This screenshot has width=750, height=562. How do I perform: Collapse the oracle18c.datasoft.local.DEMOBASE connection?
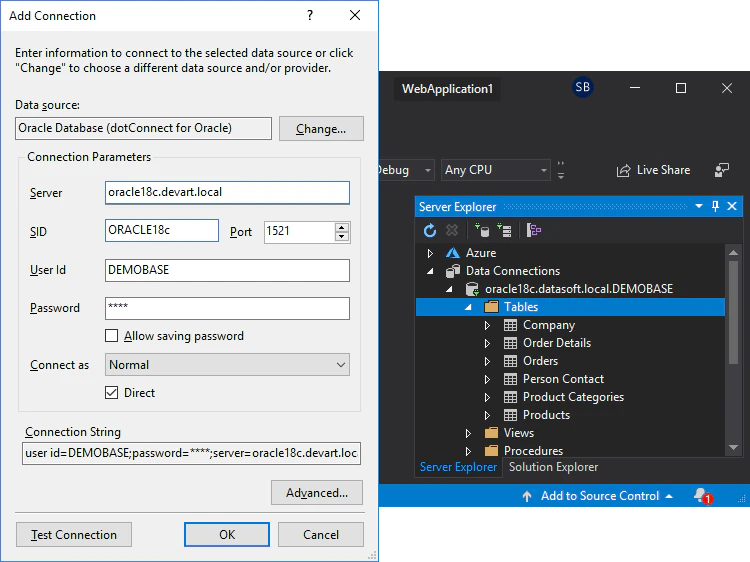coord(449,289)
